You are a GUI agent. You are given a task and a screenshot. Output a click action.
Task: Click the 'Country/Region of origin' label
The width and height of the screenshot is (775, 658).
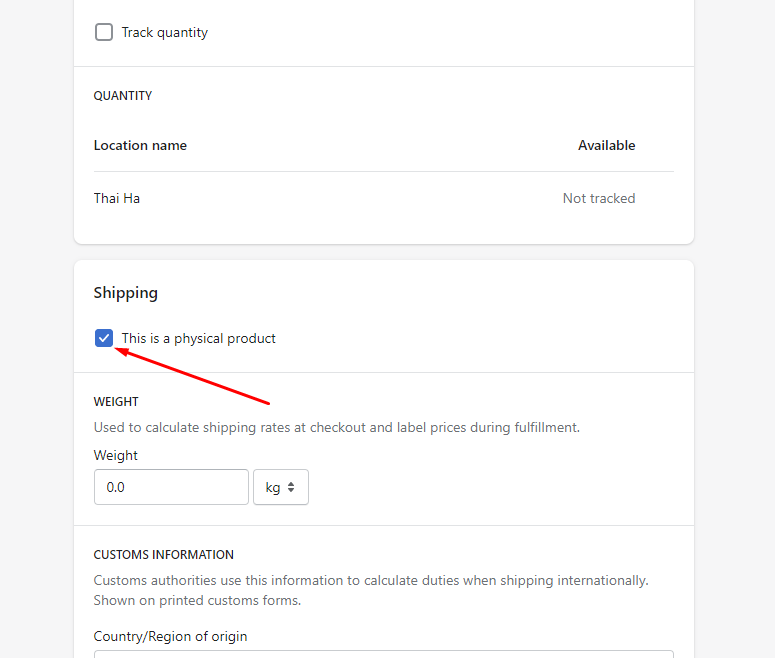point(170,636)
